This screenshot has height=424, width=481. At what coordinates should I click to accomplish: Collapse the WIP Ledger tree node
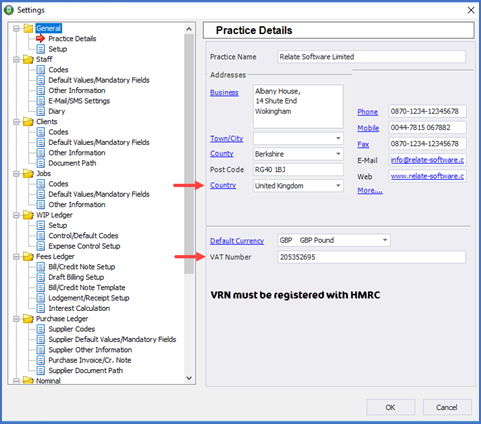16,215
